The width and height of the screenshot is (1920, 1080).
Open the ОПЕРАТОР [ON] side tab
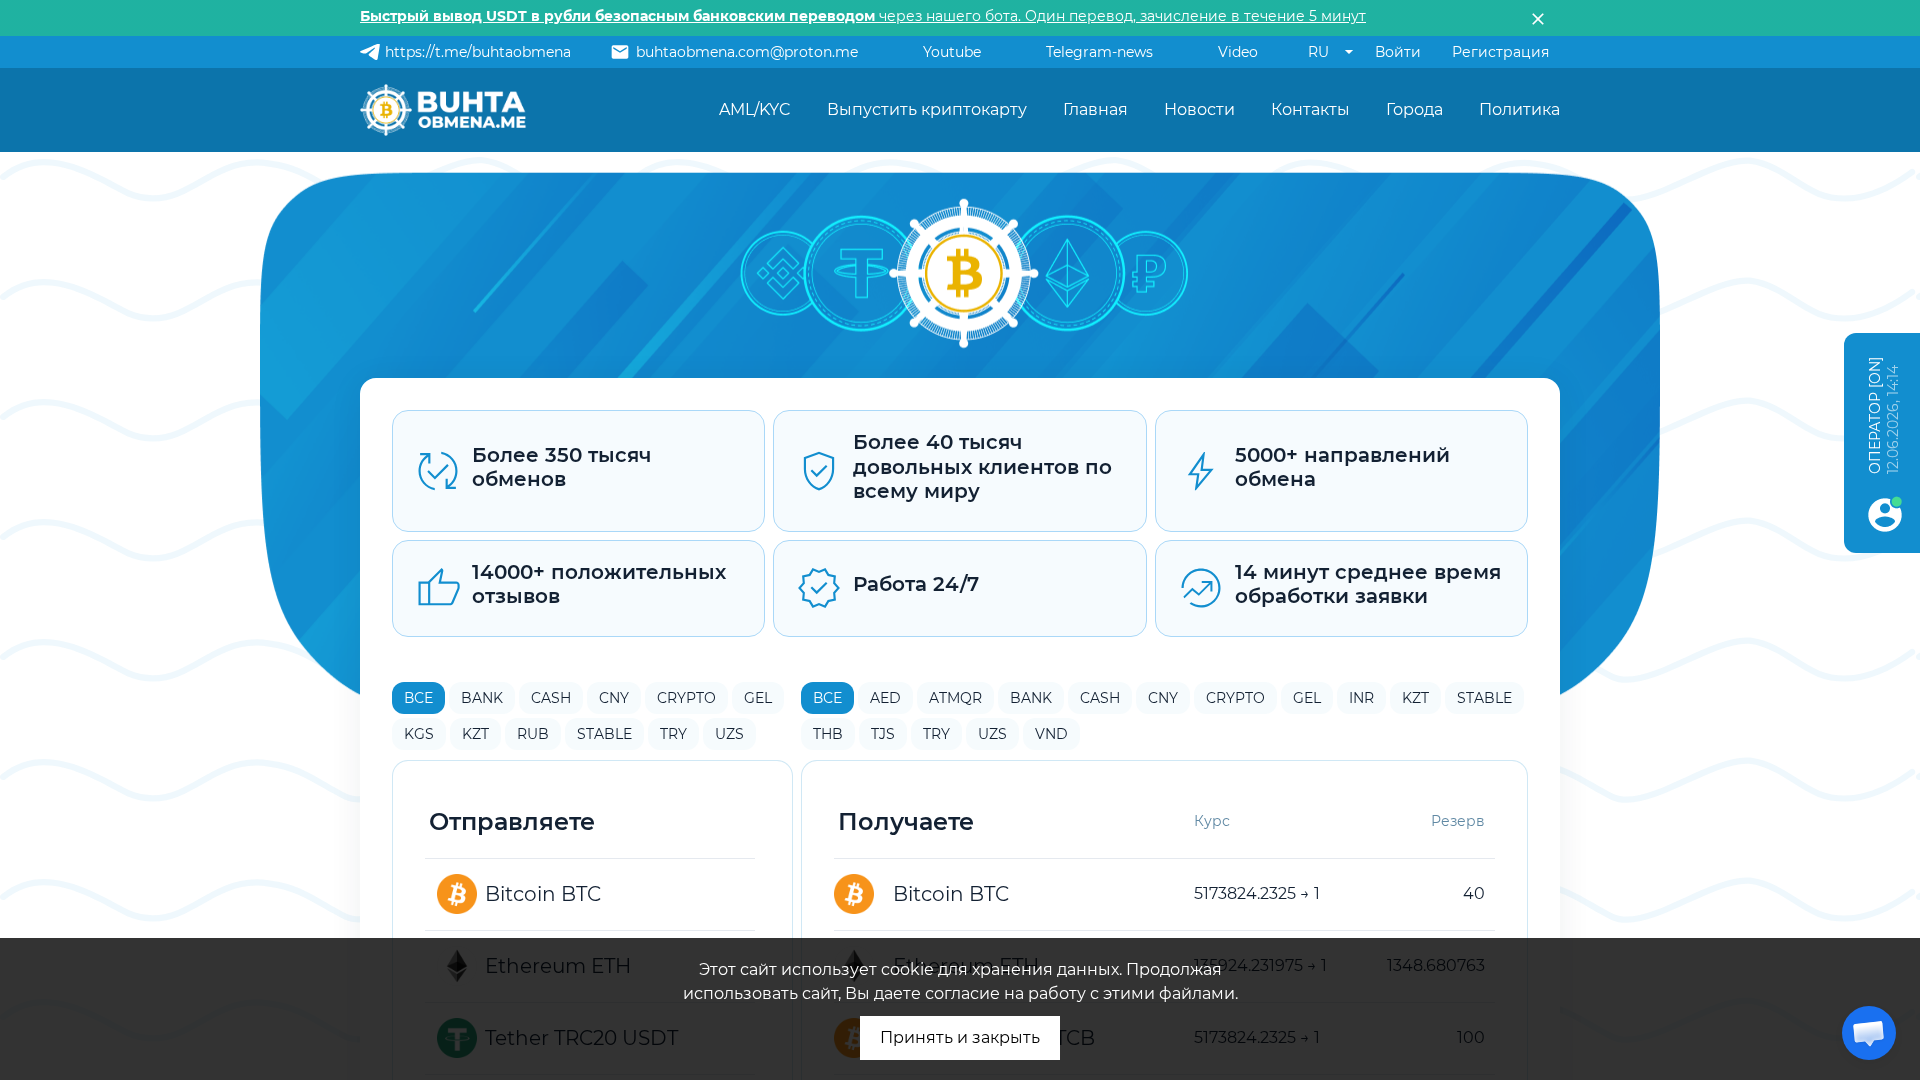[1882, 443]
